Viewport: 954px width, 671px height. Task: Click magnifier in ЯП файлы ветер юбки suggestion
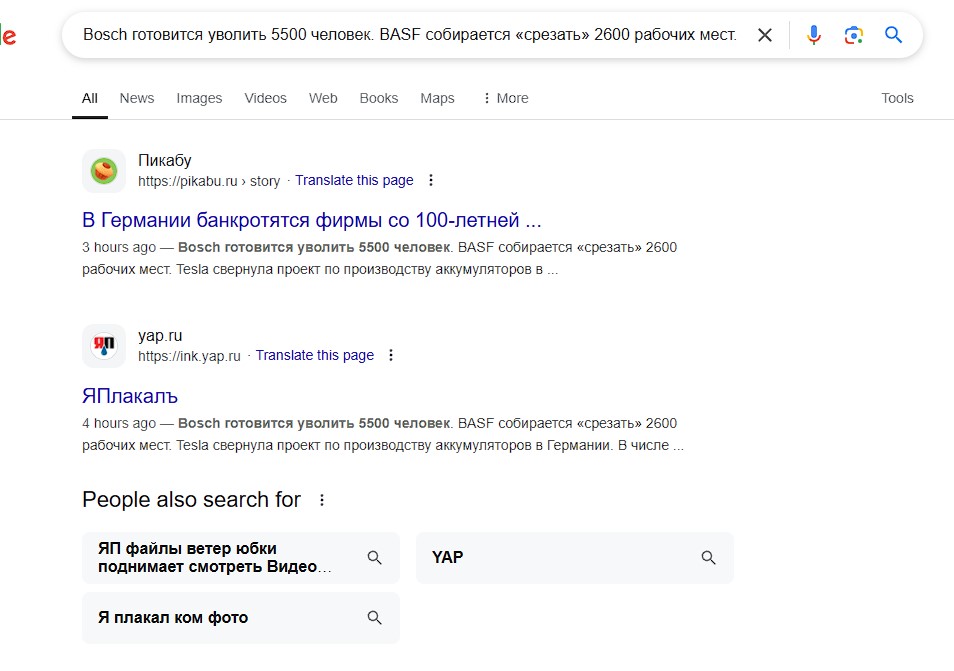tap(375, 558)
